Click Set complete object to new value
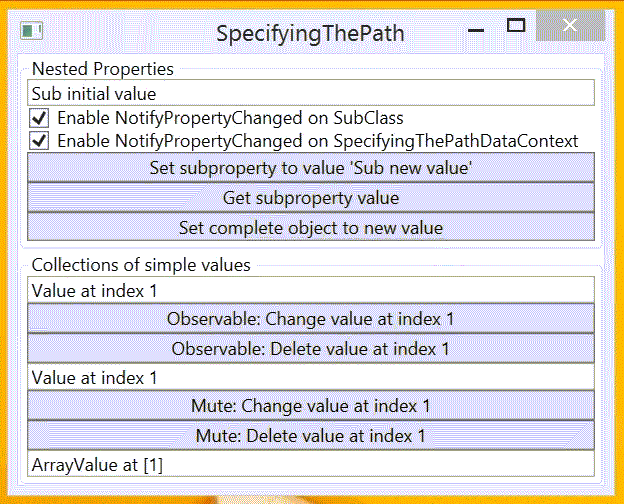Image resolution: width=624 pixels, height=504 pixels. tap(311, 227)
